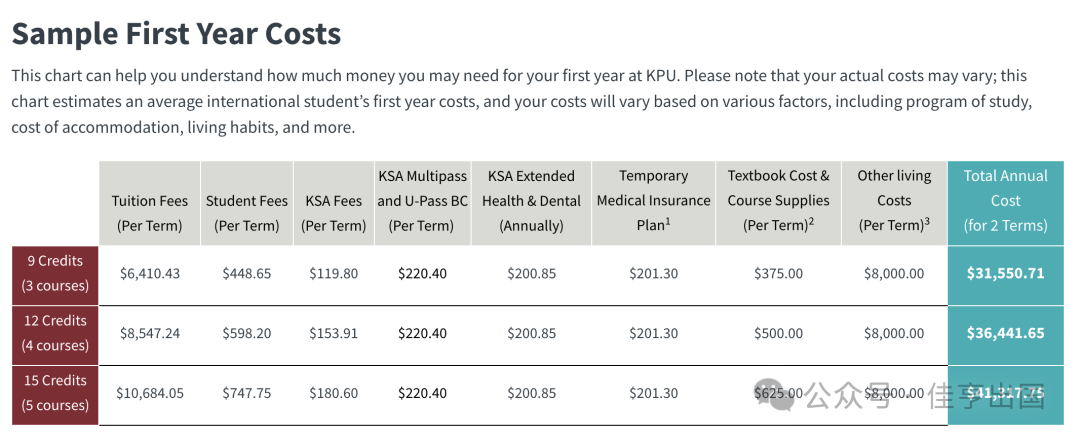This screenshot has height=439, width=1080.
Task: Select the 12 Credits row label
Action: [x=55, y=333]
